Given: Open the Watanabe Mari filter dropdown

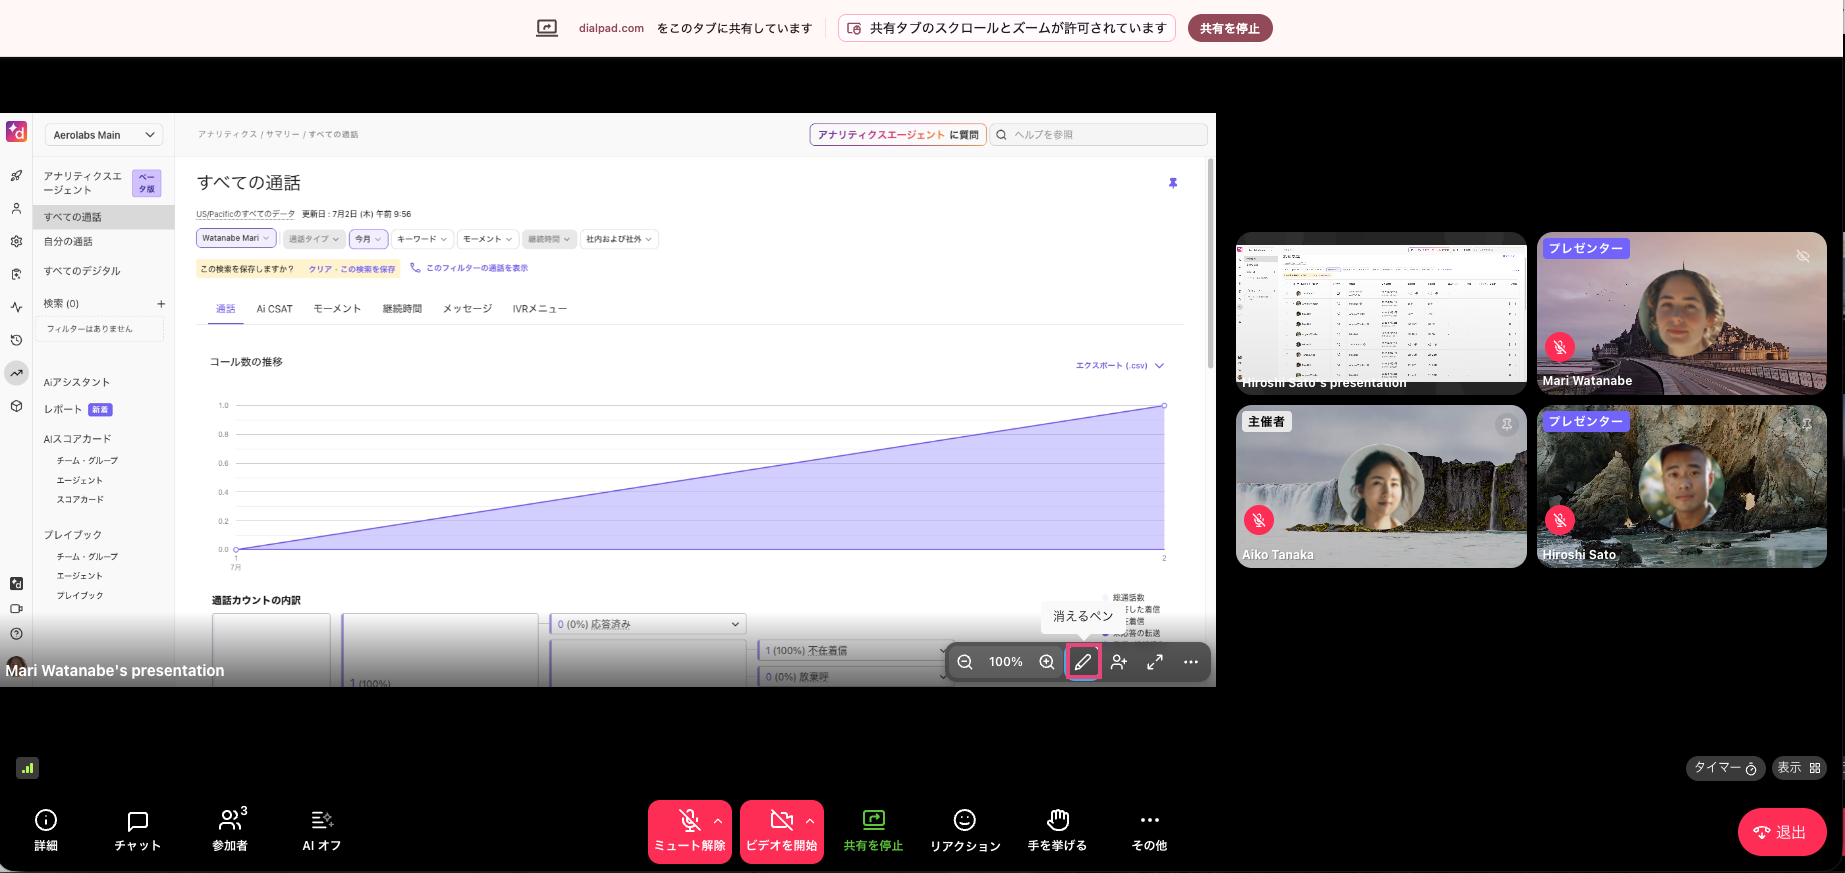Looking at the screenshot, I should (x=236, y=238).
